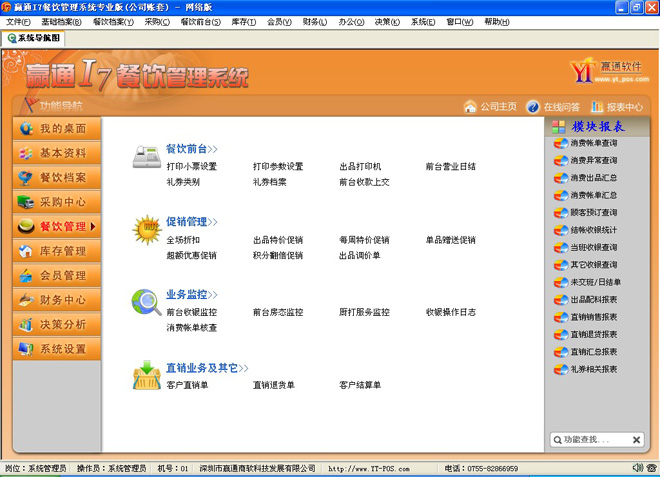The height and width of the screenshot is (477, 660).
Task: Select the 系统导航图 tab
Action: 34,38
